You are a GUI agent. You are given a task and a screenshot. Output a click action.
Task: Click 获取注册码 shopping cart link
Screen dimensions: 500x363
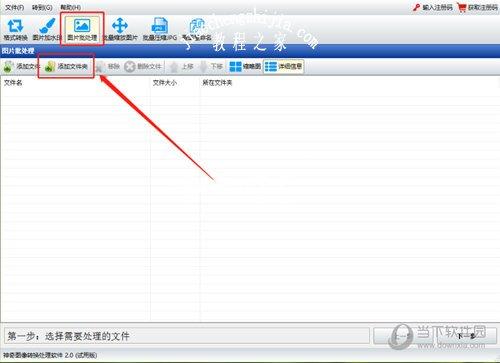pos(477,7)
